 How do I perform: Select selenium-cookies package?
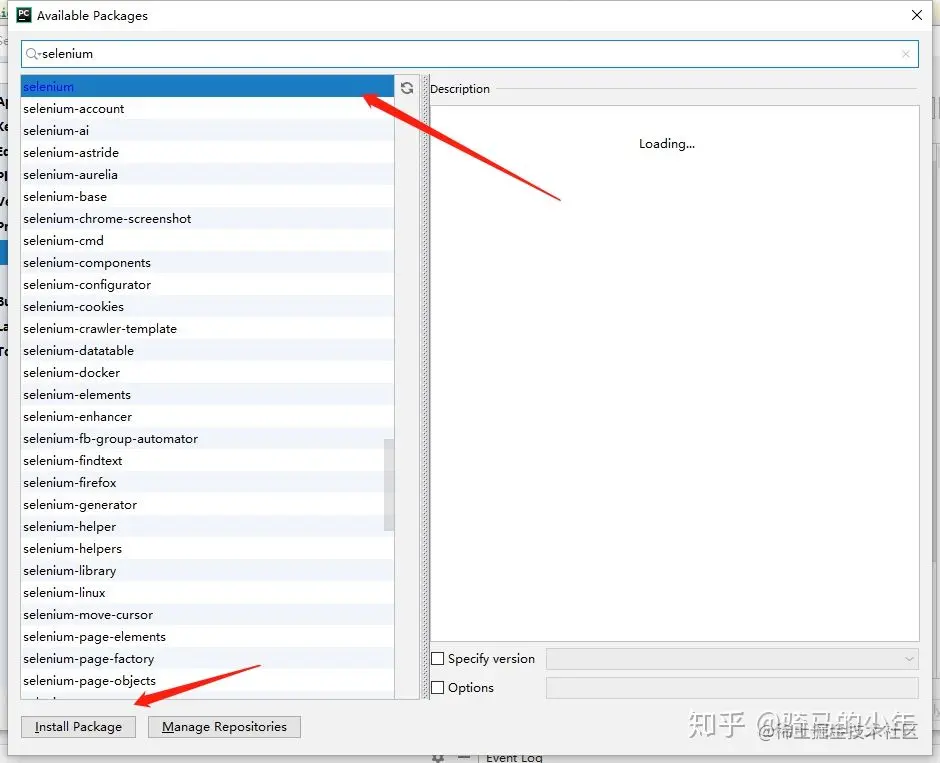coord(207,306)
